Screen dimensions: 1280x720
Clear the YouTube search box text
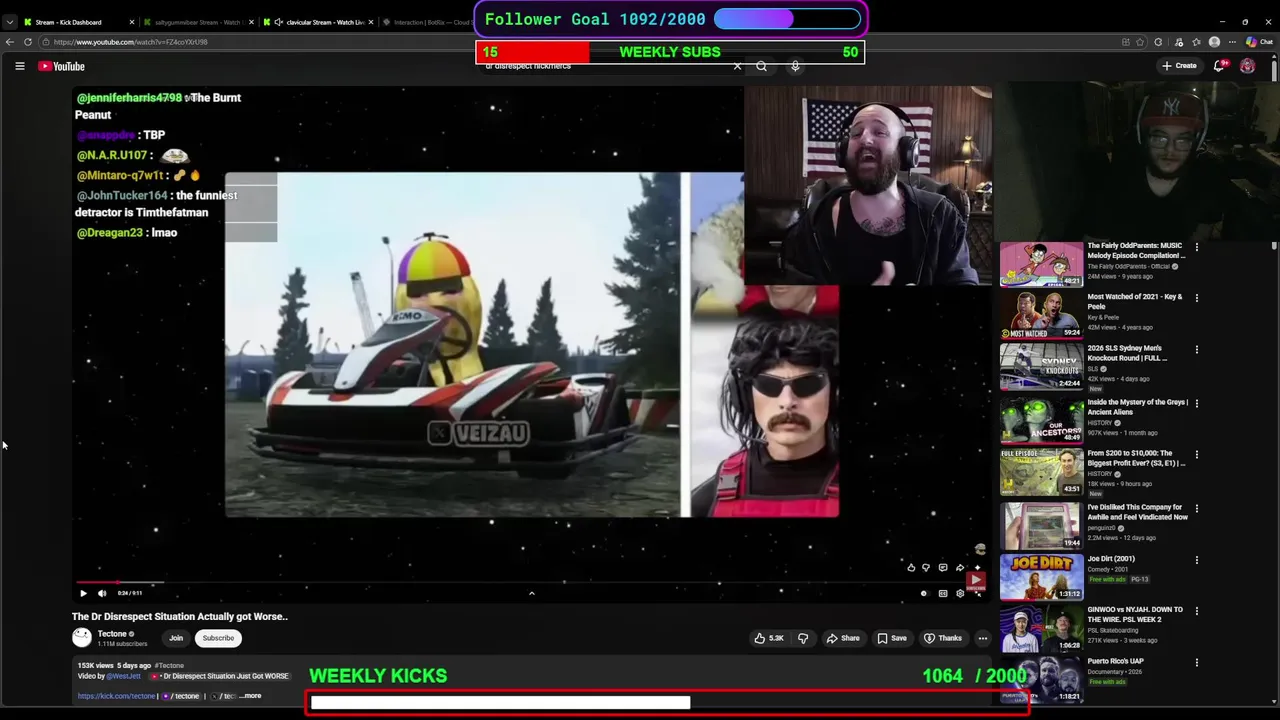[737, 66]
